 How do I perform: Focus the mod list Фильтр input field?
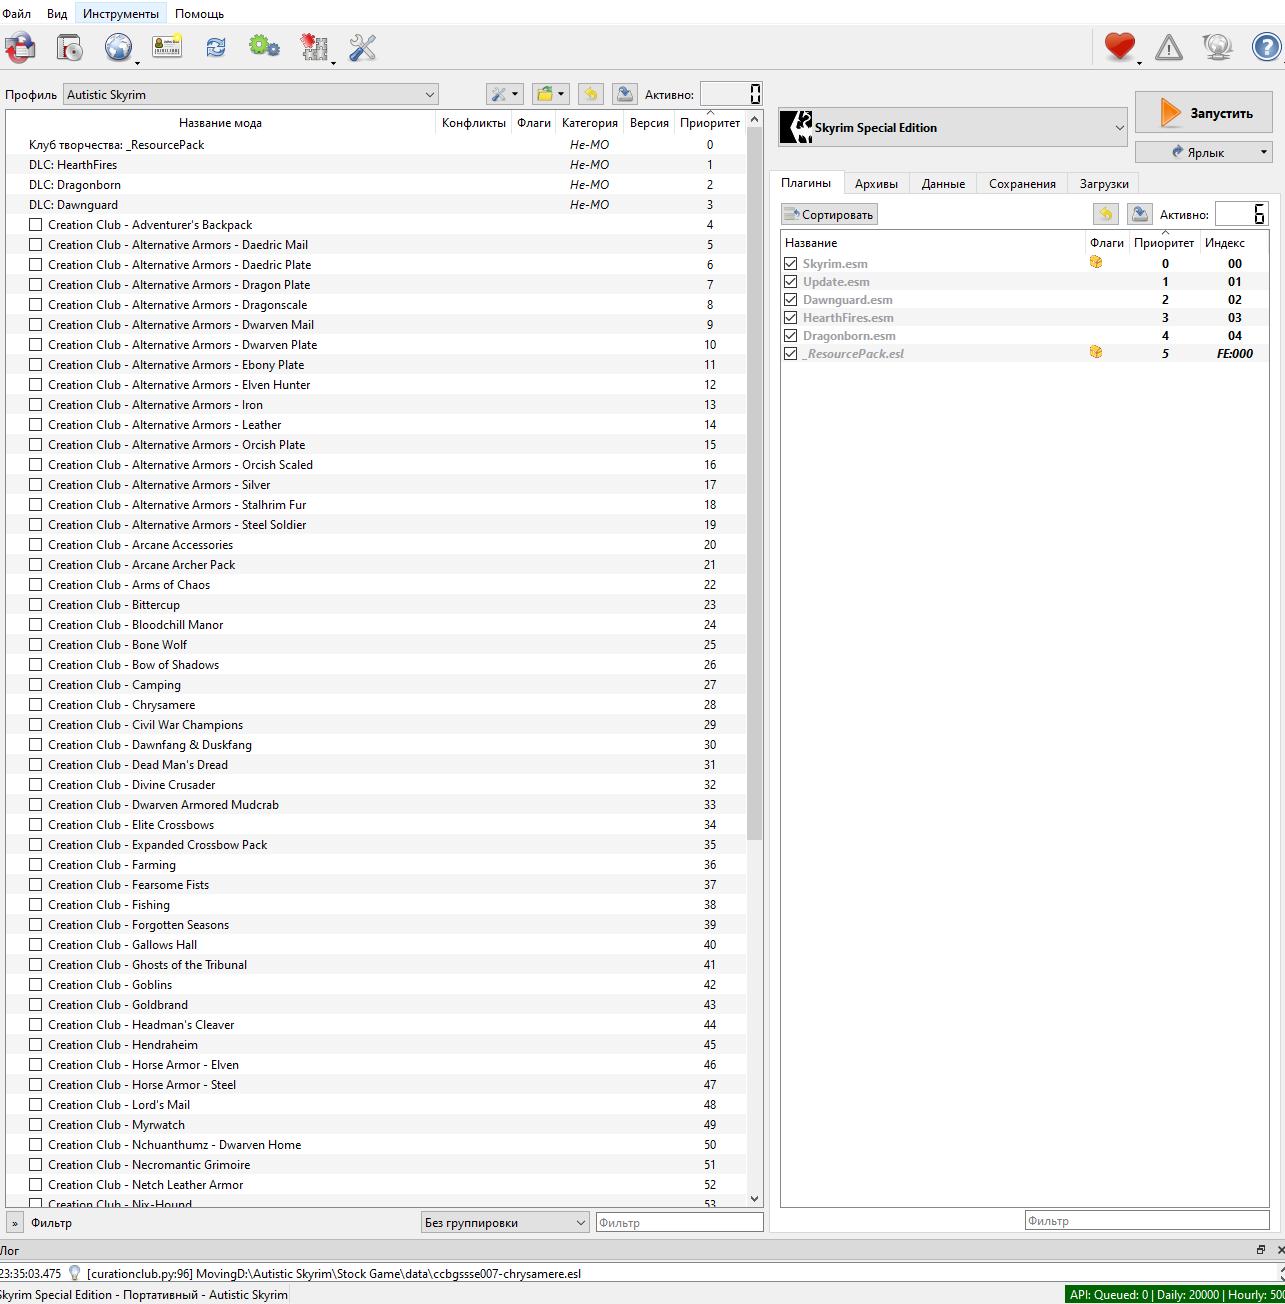coord(679,1222)
